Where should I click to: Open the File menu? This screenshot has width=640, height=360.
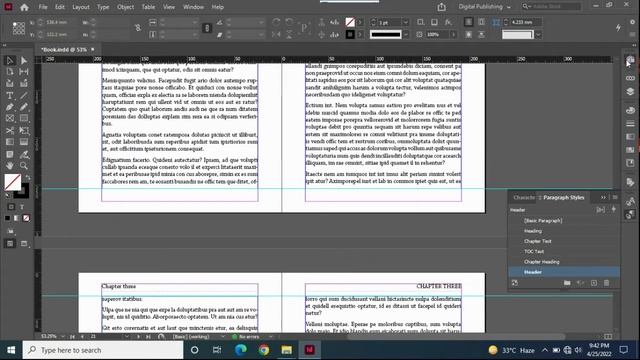point(43,7)
